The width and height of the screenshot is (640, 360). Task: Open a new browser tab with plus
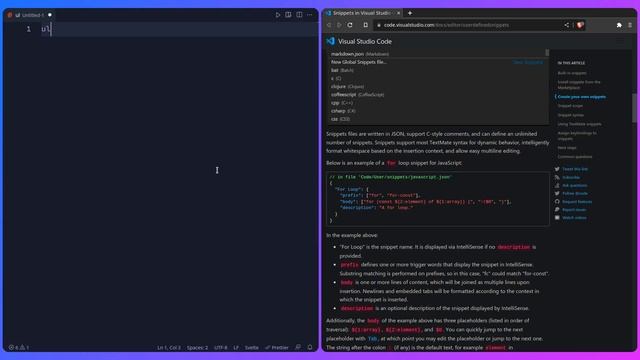410,13
